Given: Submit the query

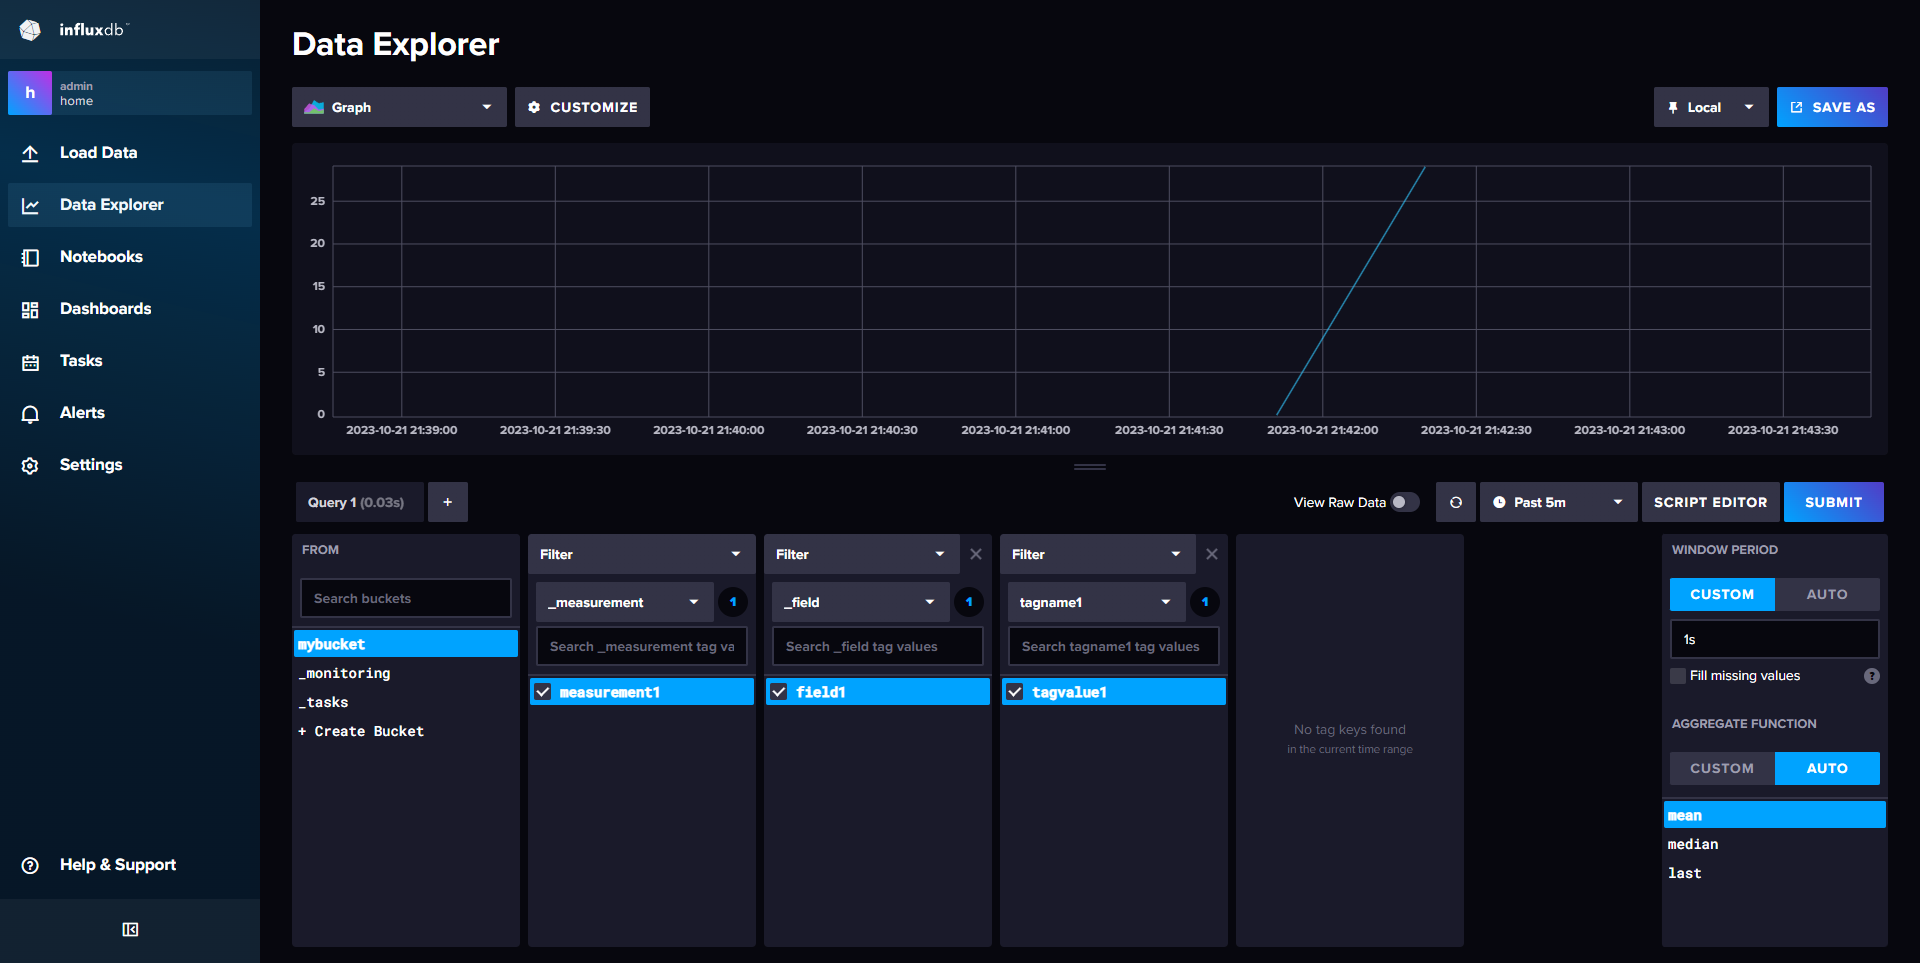Looking at the screenshot, I should click(x=1833, y=502).
